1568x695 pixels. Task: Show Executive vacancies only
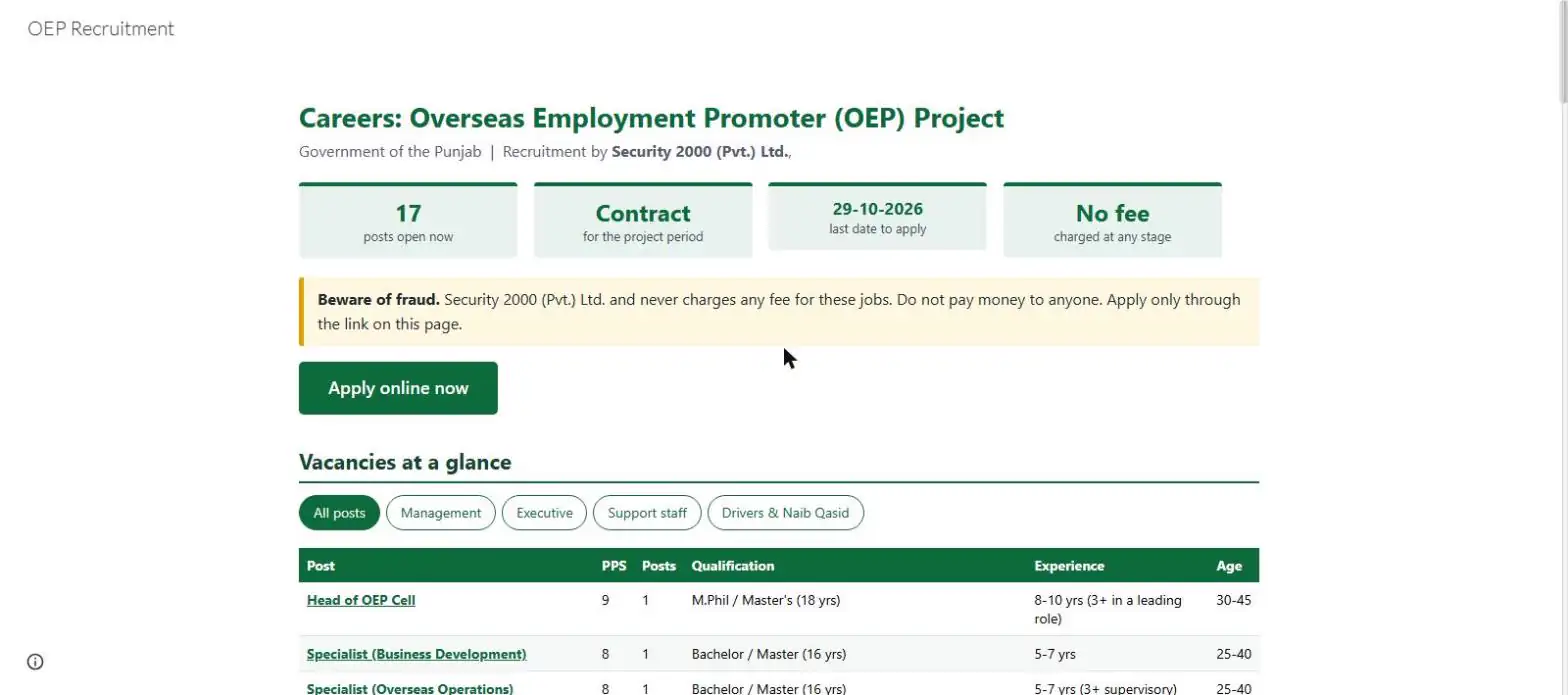(544, 513)
